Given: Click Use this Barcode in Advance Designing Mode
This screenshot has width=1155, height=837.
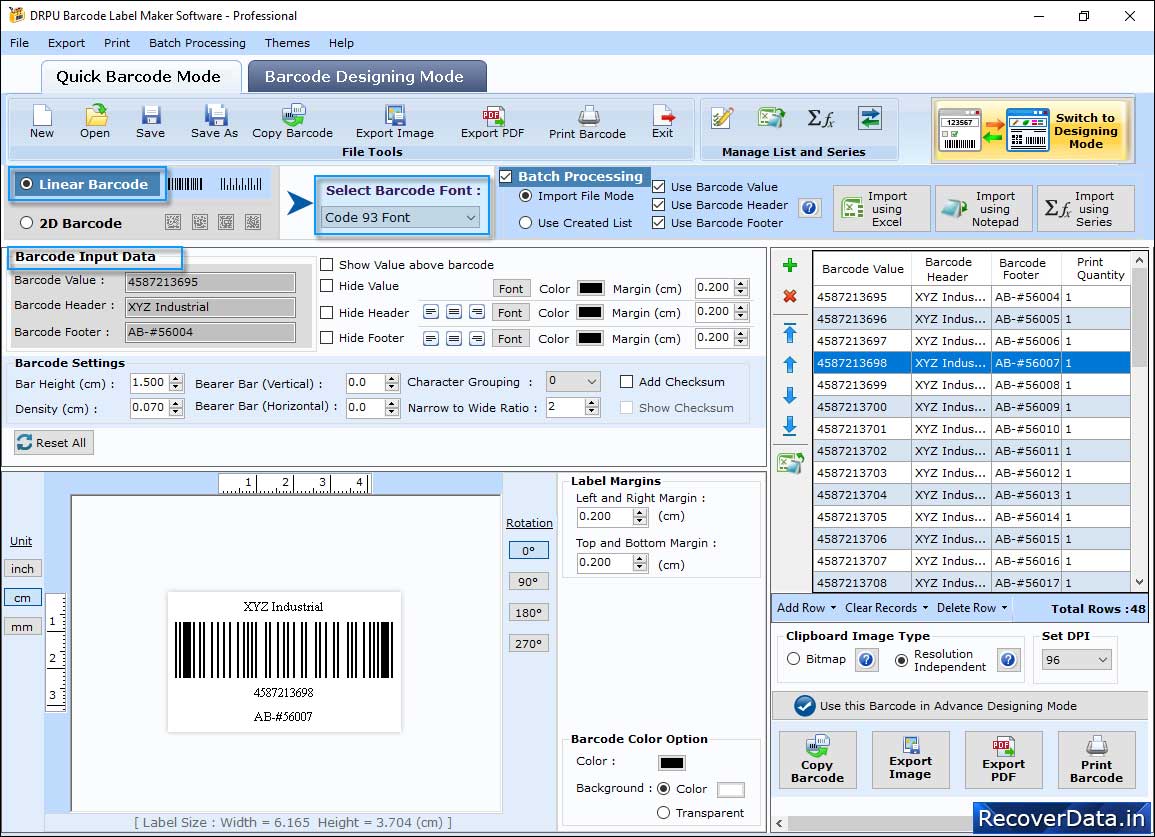Looking at the screenshot, I should tap(960, 705).
